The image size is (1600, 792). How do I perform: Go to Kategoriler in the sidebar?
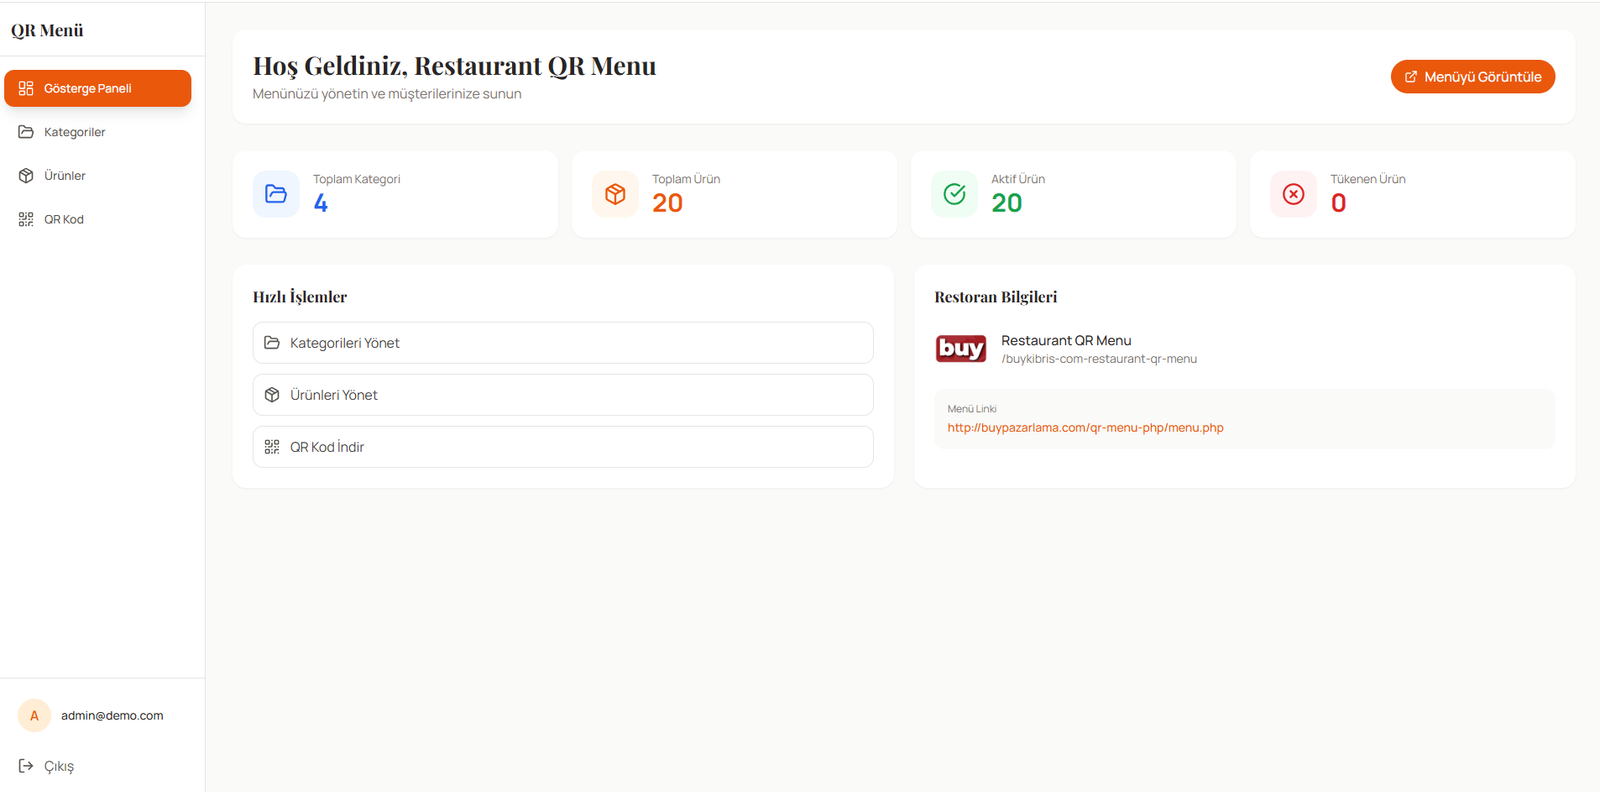pos(74,132)
